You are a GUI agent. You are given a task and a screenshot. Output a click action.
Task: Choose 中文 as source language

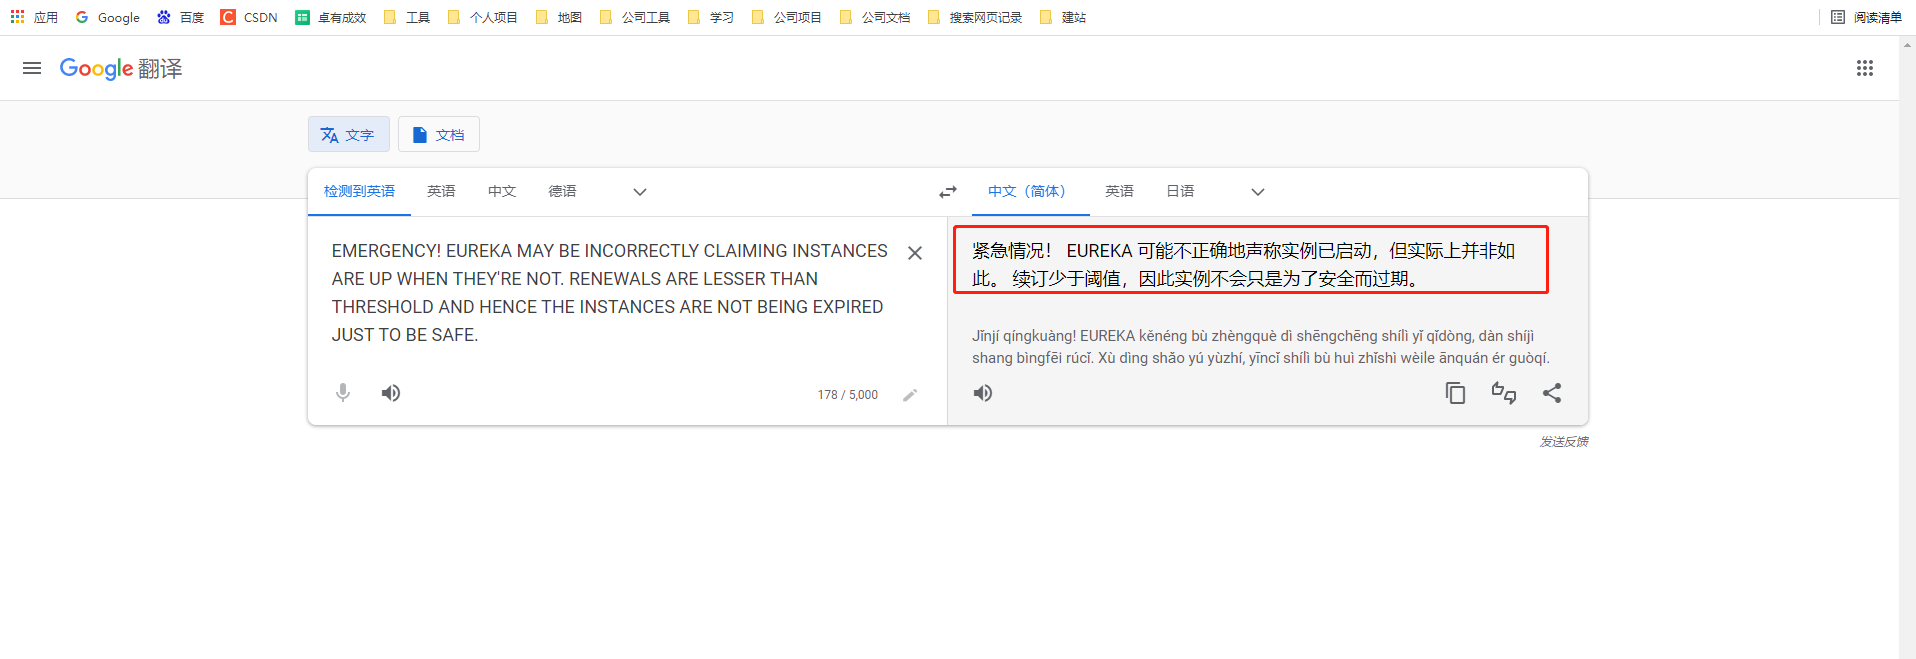coord(502,191)
